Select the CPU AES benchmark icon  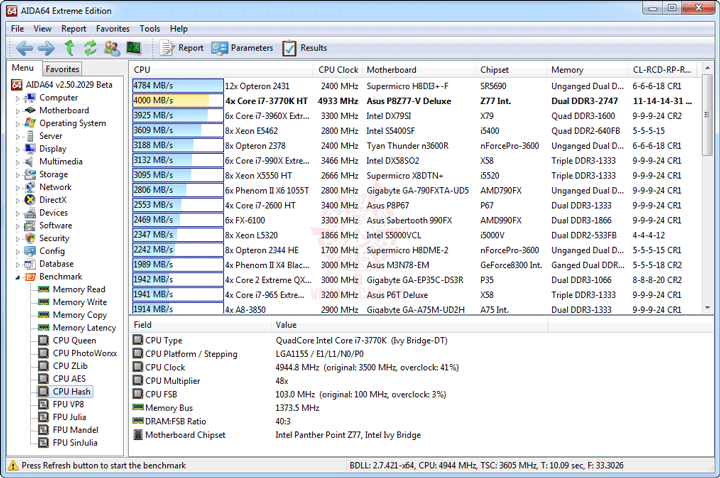click(x=44, y=379)
